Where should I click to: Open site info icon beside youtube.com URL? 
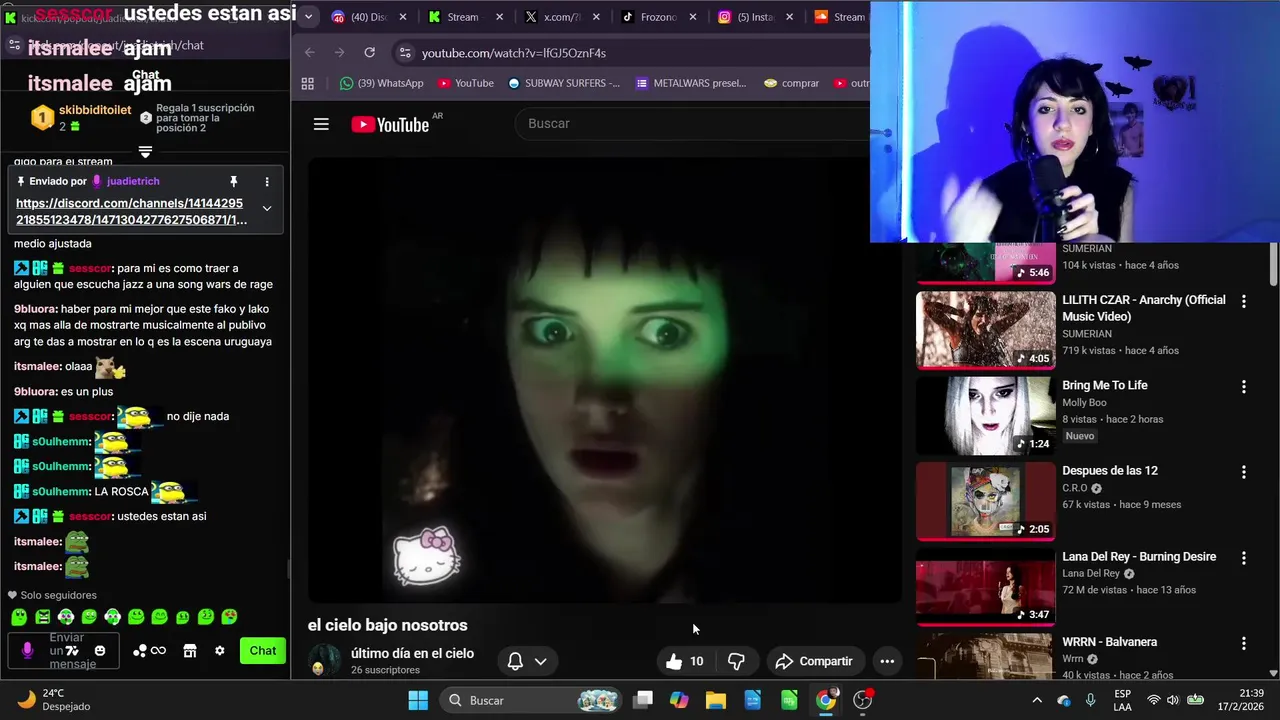pos(404,52)
